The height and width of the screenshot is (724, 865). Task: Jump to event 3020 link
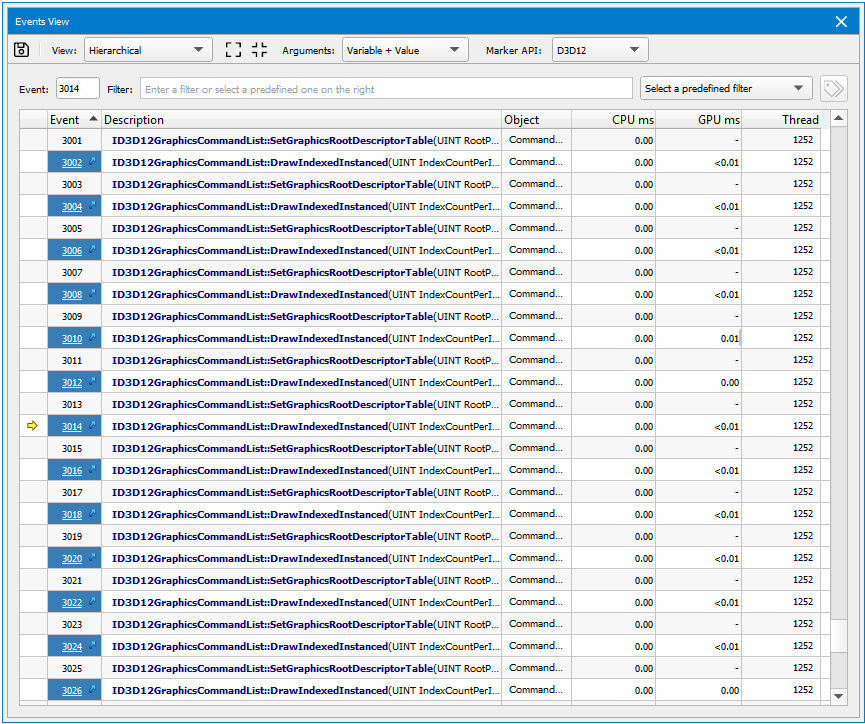click(x=72, y=559)
